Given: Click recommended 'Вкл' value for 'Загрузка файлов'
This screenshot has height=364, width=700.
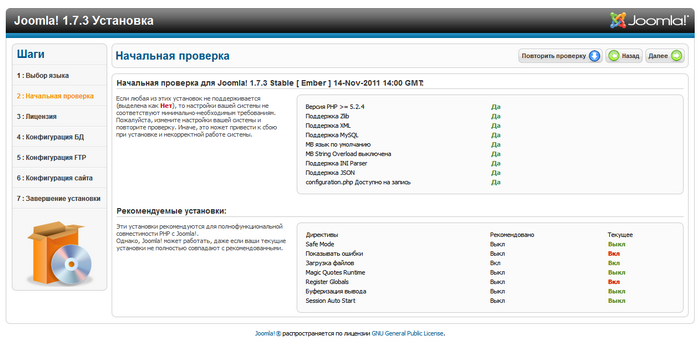Looking at the screenshot, I should (495, 263).
